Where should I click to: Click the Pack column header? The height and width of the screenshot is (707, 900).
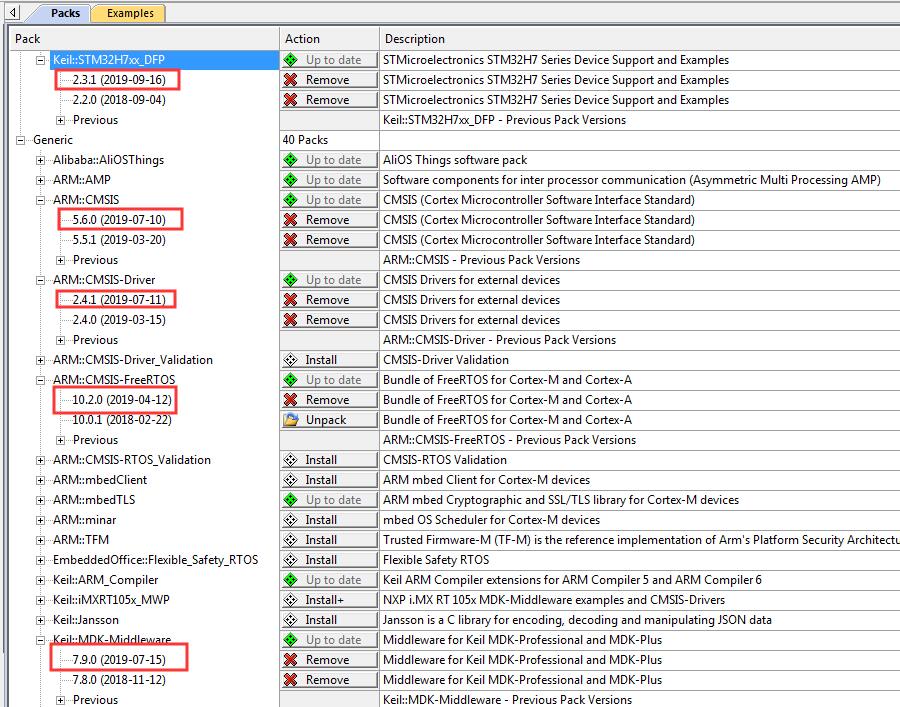click(x=145, y=38)
